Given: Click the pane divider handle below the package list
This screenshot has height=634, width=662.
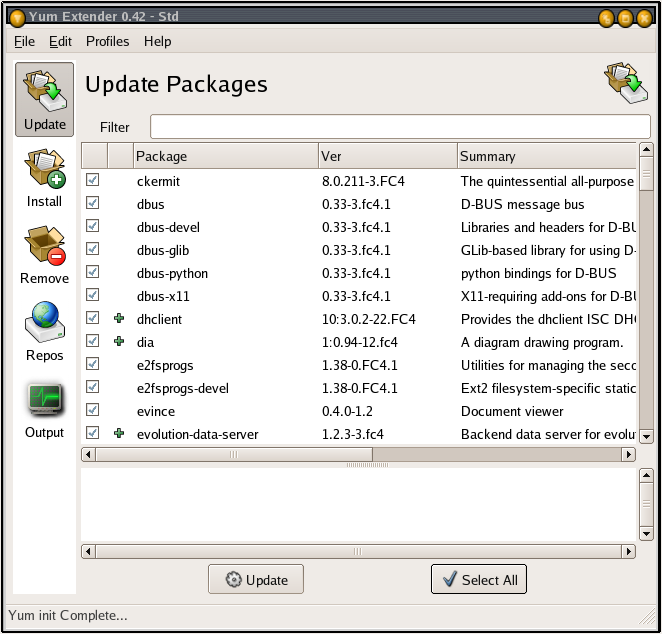Looking at the screenshot, I should coord(367,465).
